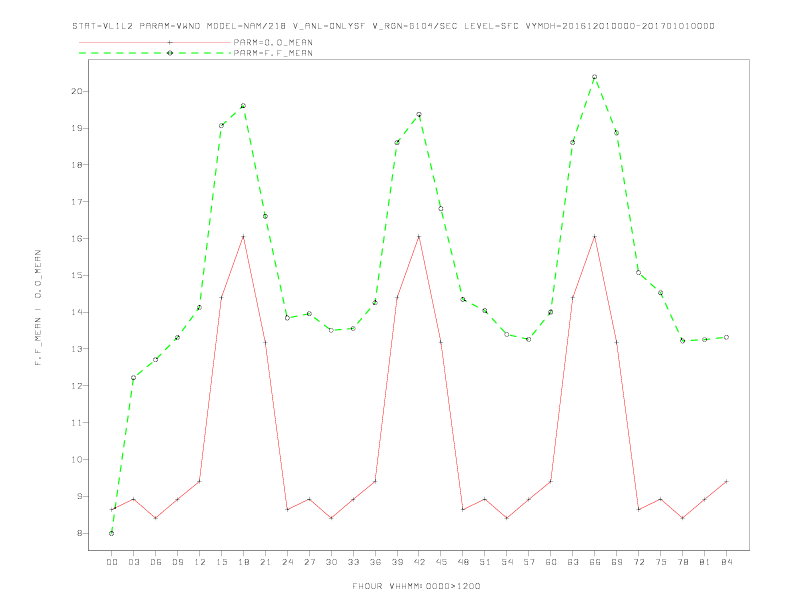Click x-axis forecast hour label 60

tap(551, 562)
